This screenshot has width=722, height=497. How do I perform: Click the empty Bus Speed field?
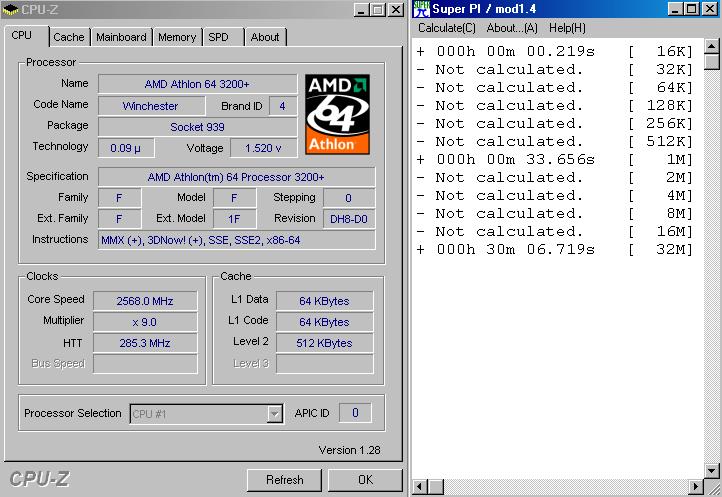click(145, 364)
